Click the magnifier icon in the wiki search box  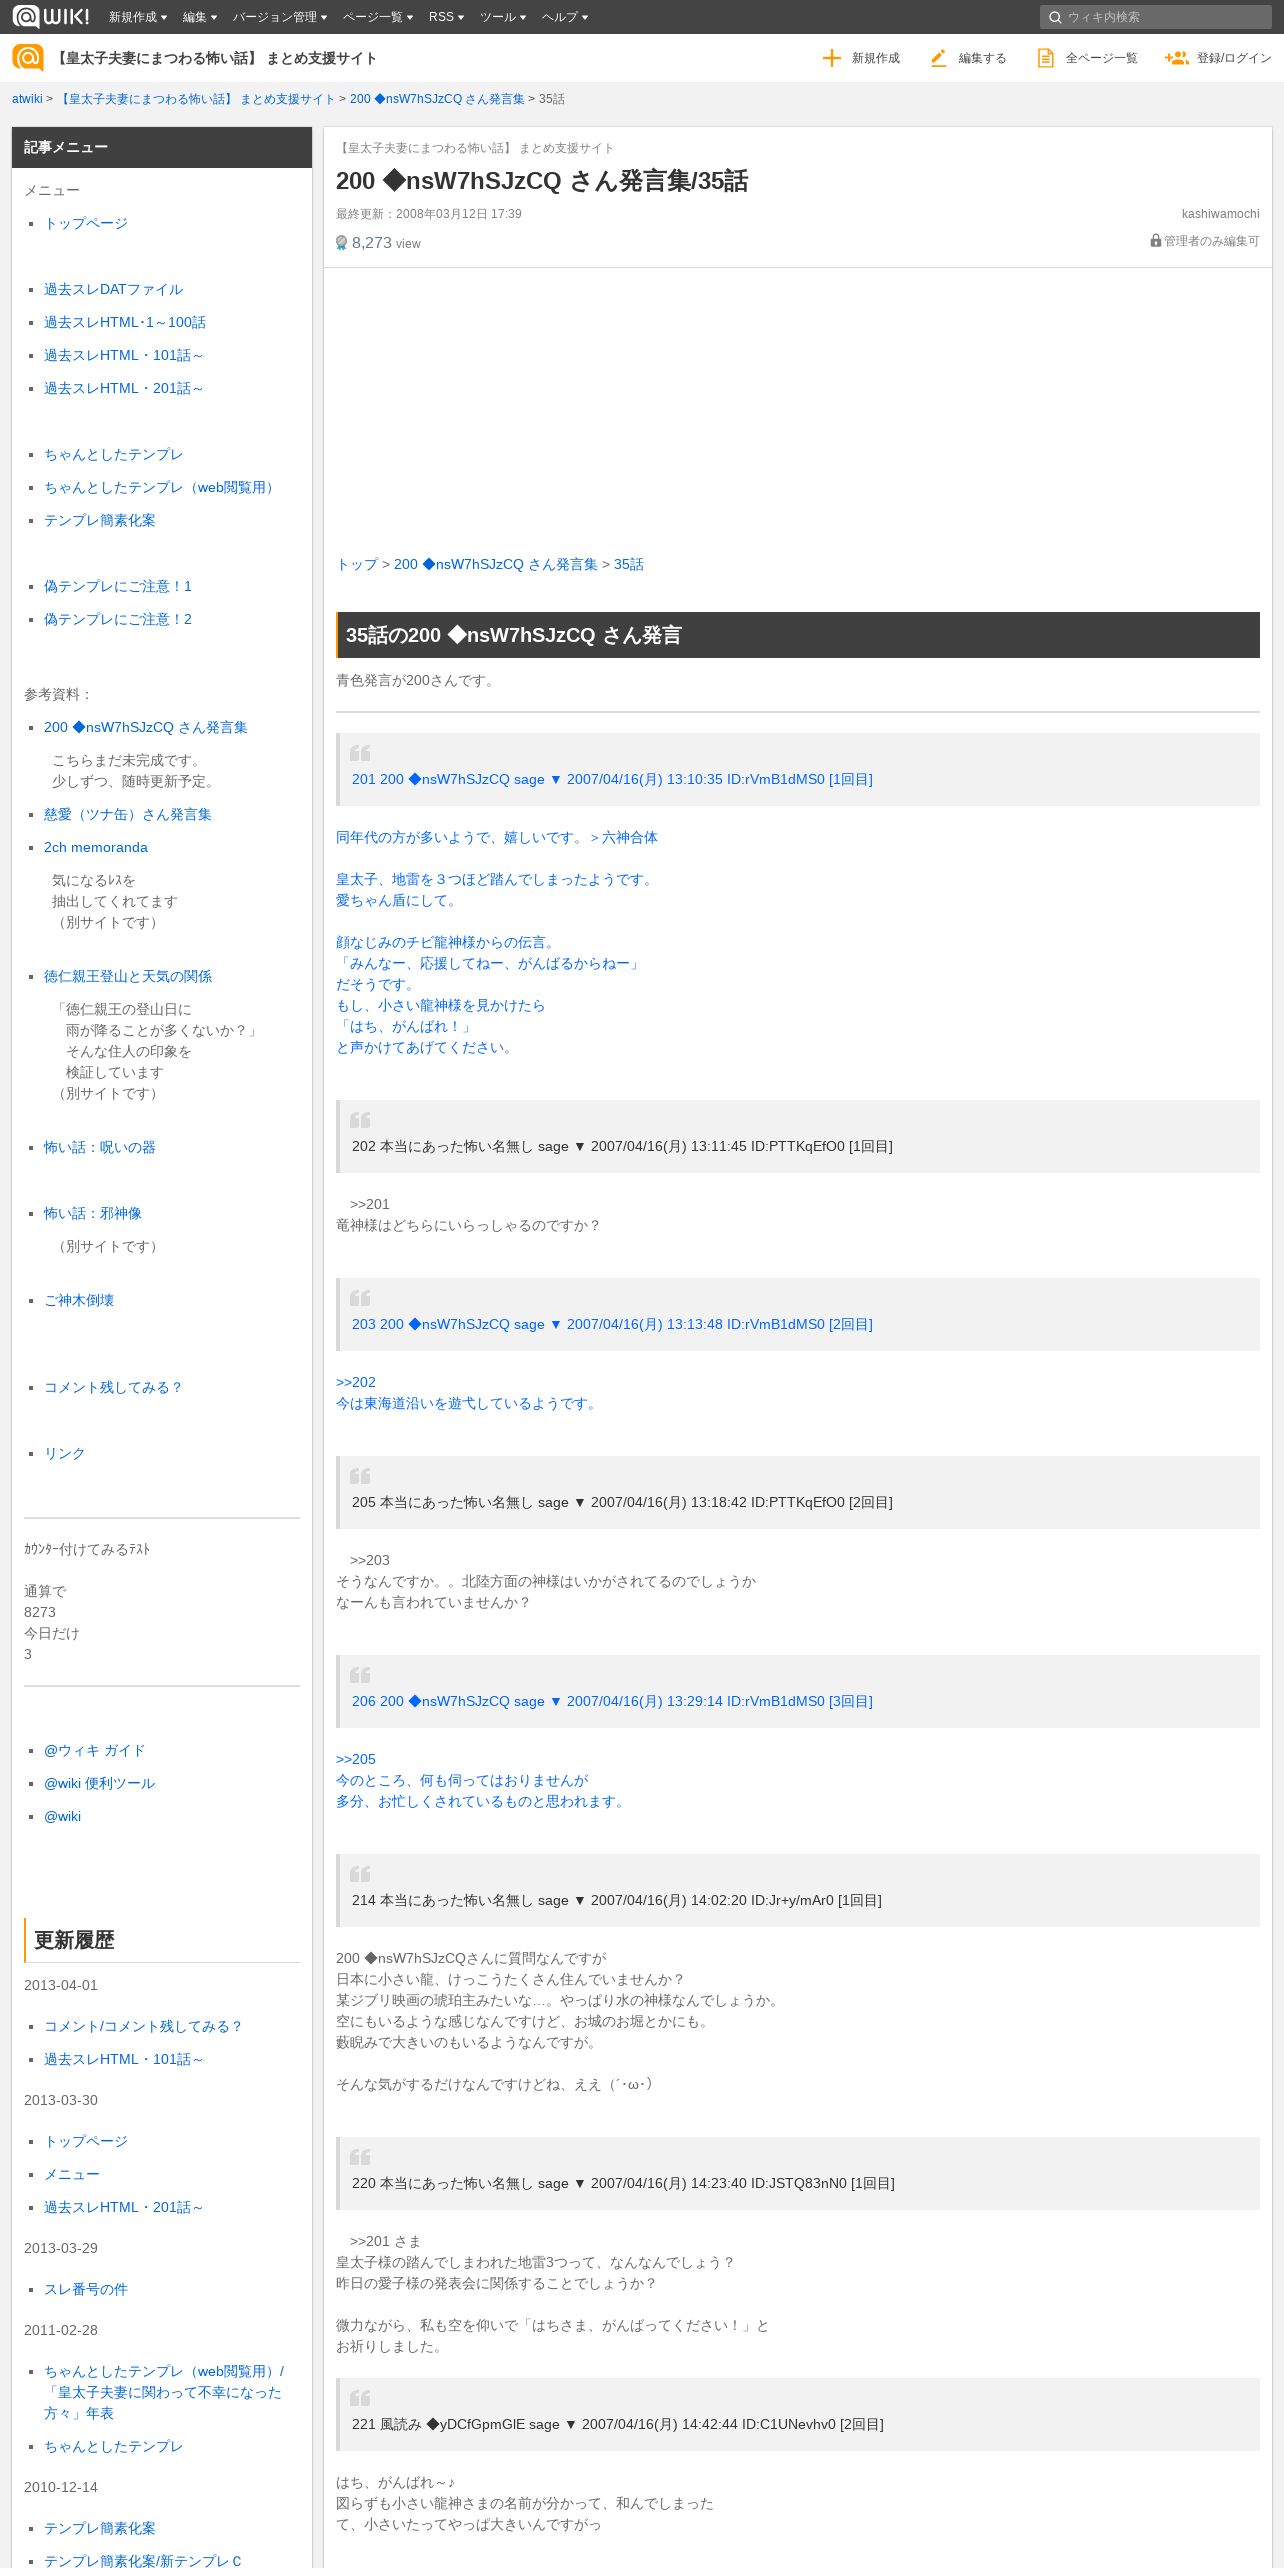point(1055,17)
